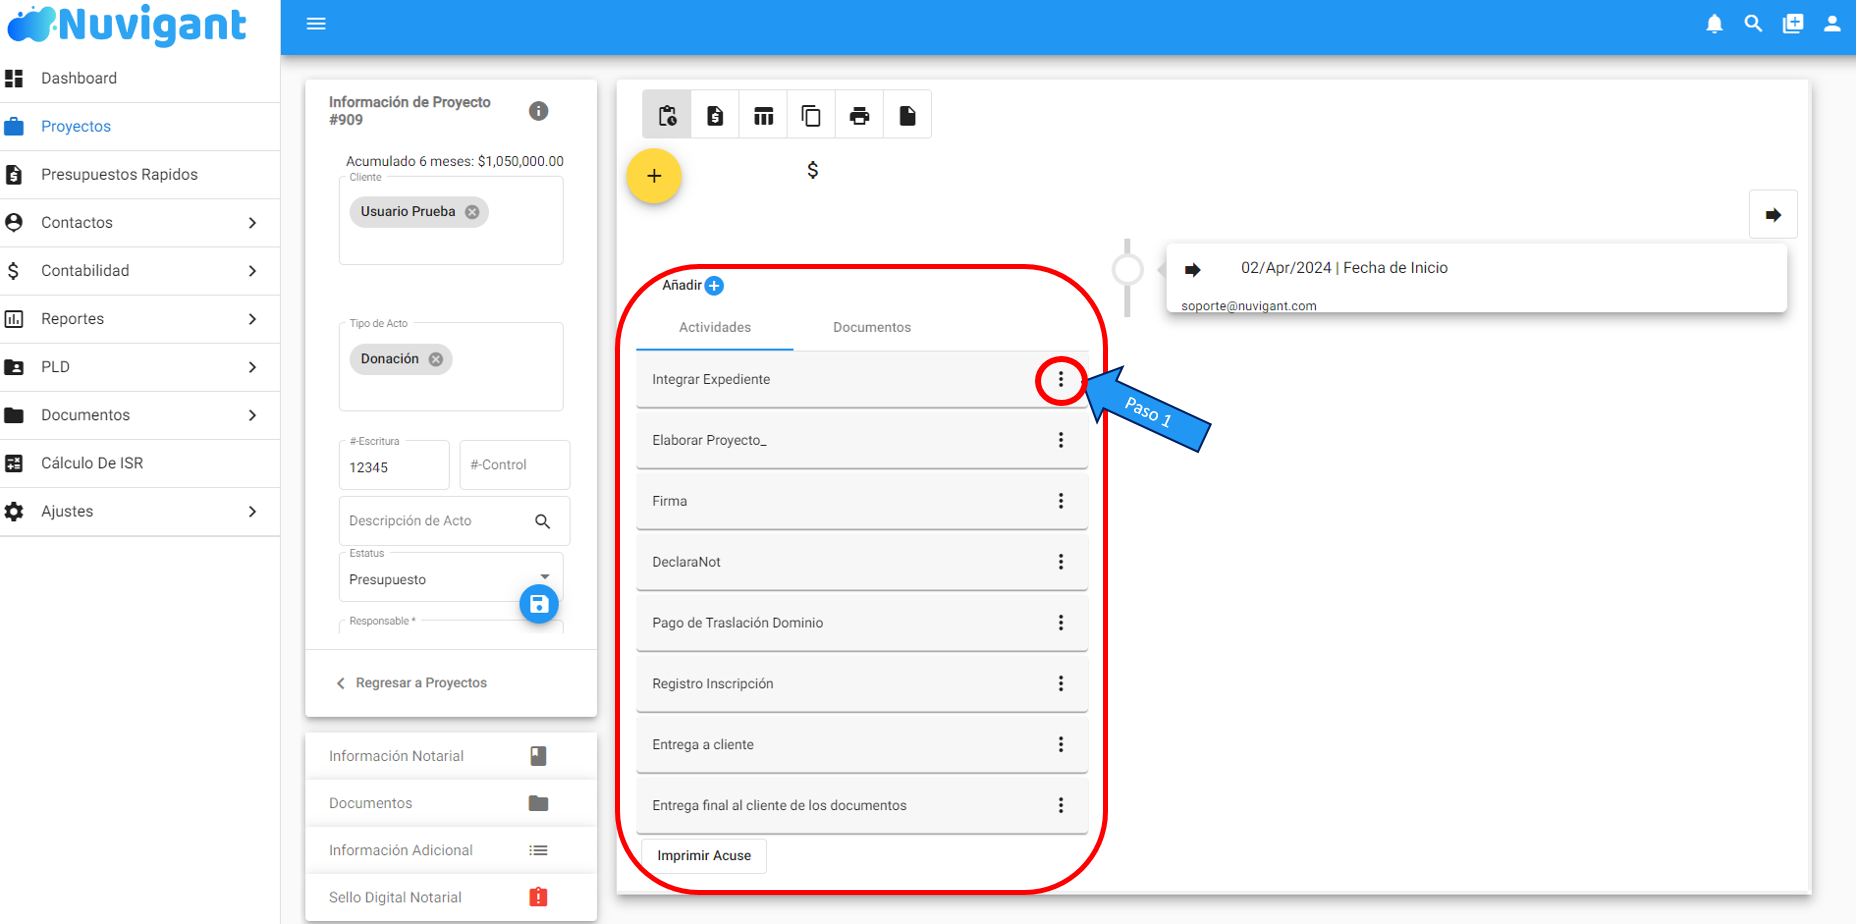Open options menu for Elaborar Proyecto_

point(1061,441)
